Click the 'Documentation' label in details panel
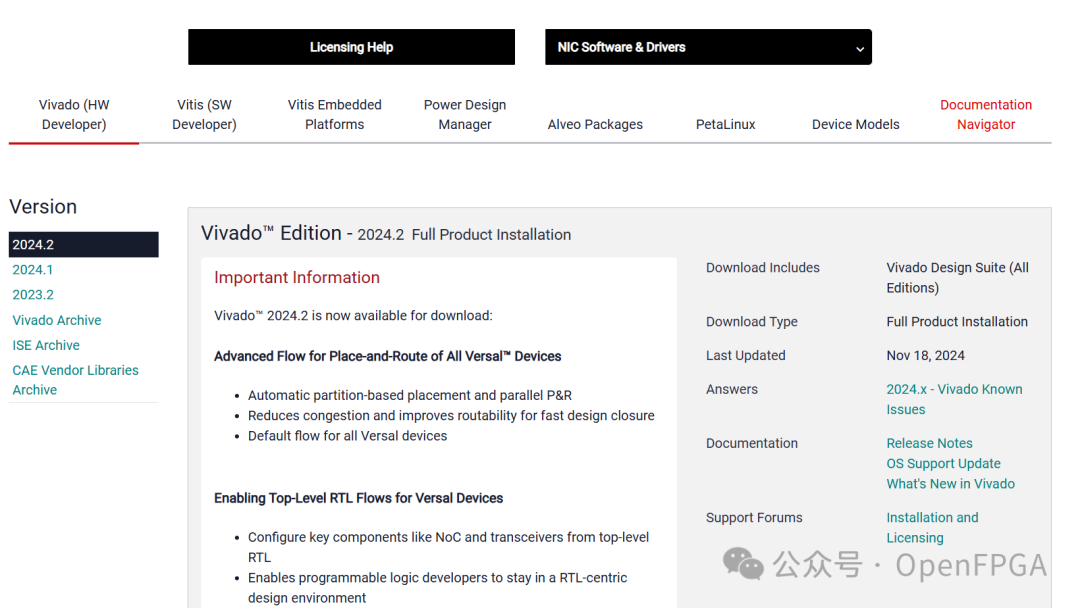 pos(751,443)
